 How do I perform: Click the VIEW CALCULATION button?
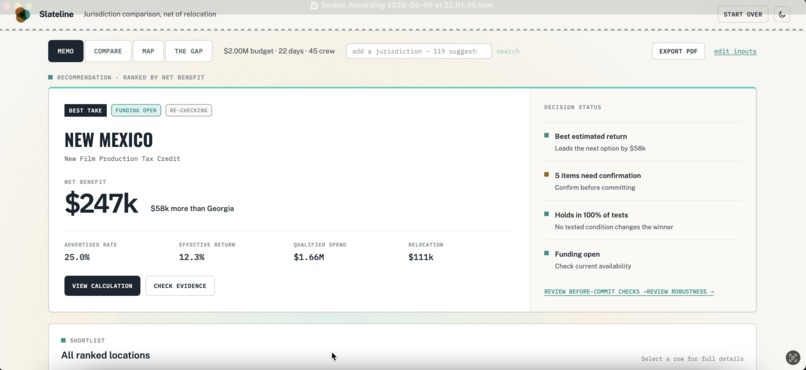[102, 286]
